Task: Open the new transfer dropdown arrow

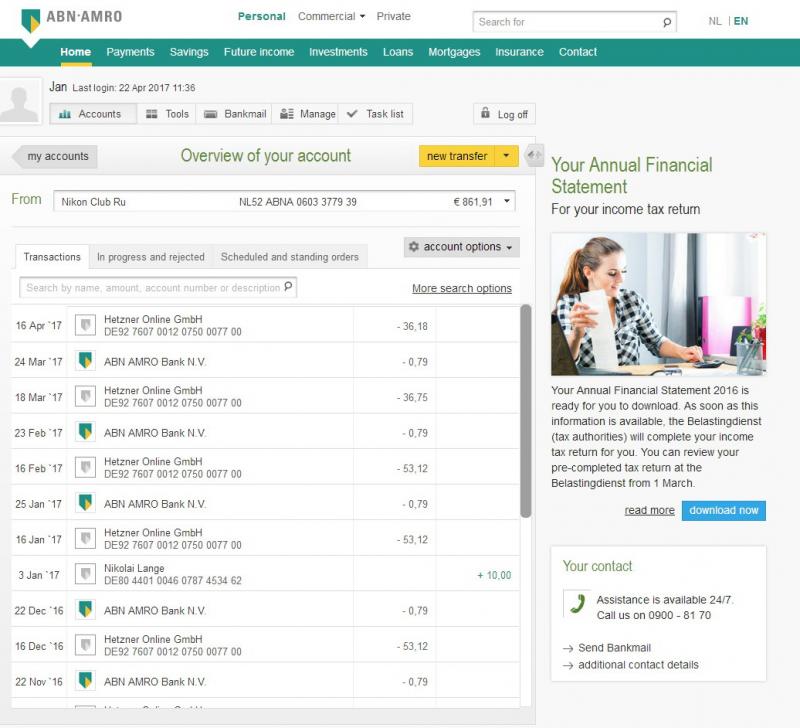Action: coord(506,156)
